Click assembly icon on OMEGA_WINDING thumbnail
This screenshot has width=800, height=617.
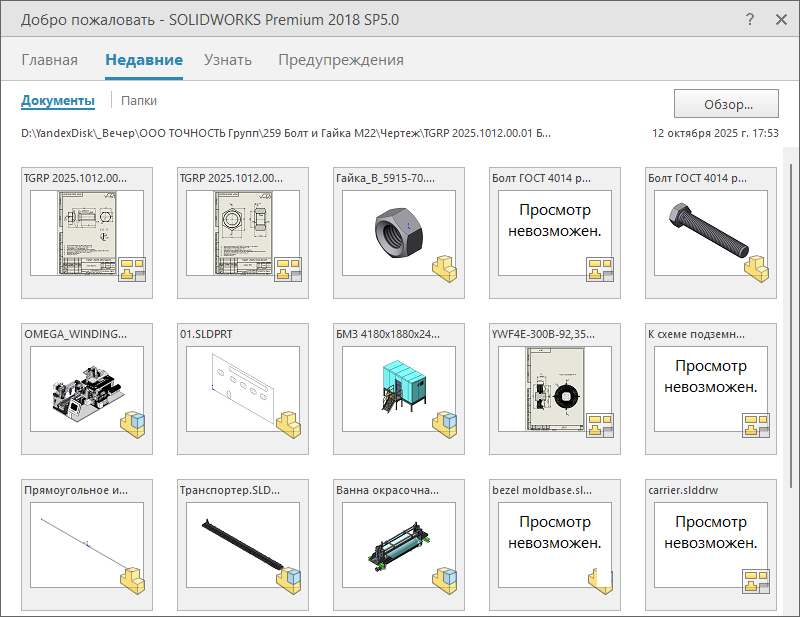[133, 424]
